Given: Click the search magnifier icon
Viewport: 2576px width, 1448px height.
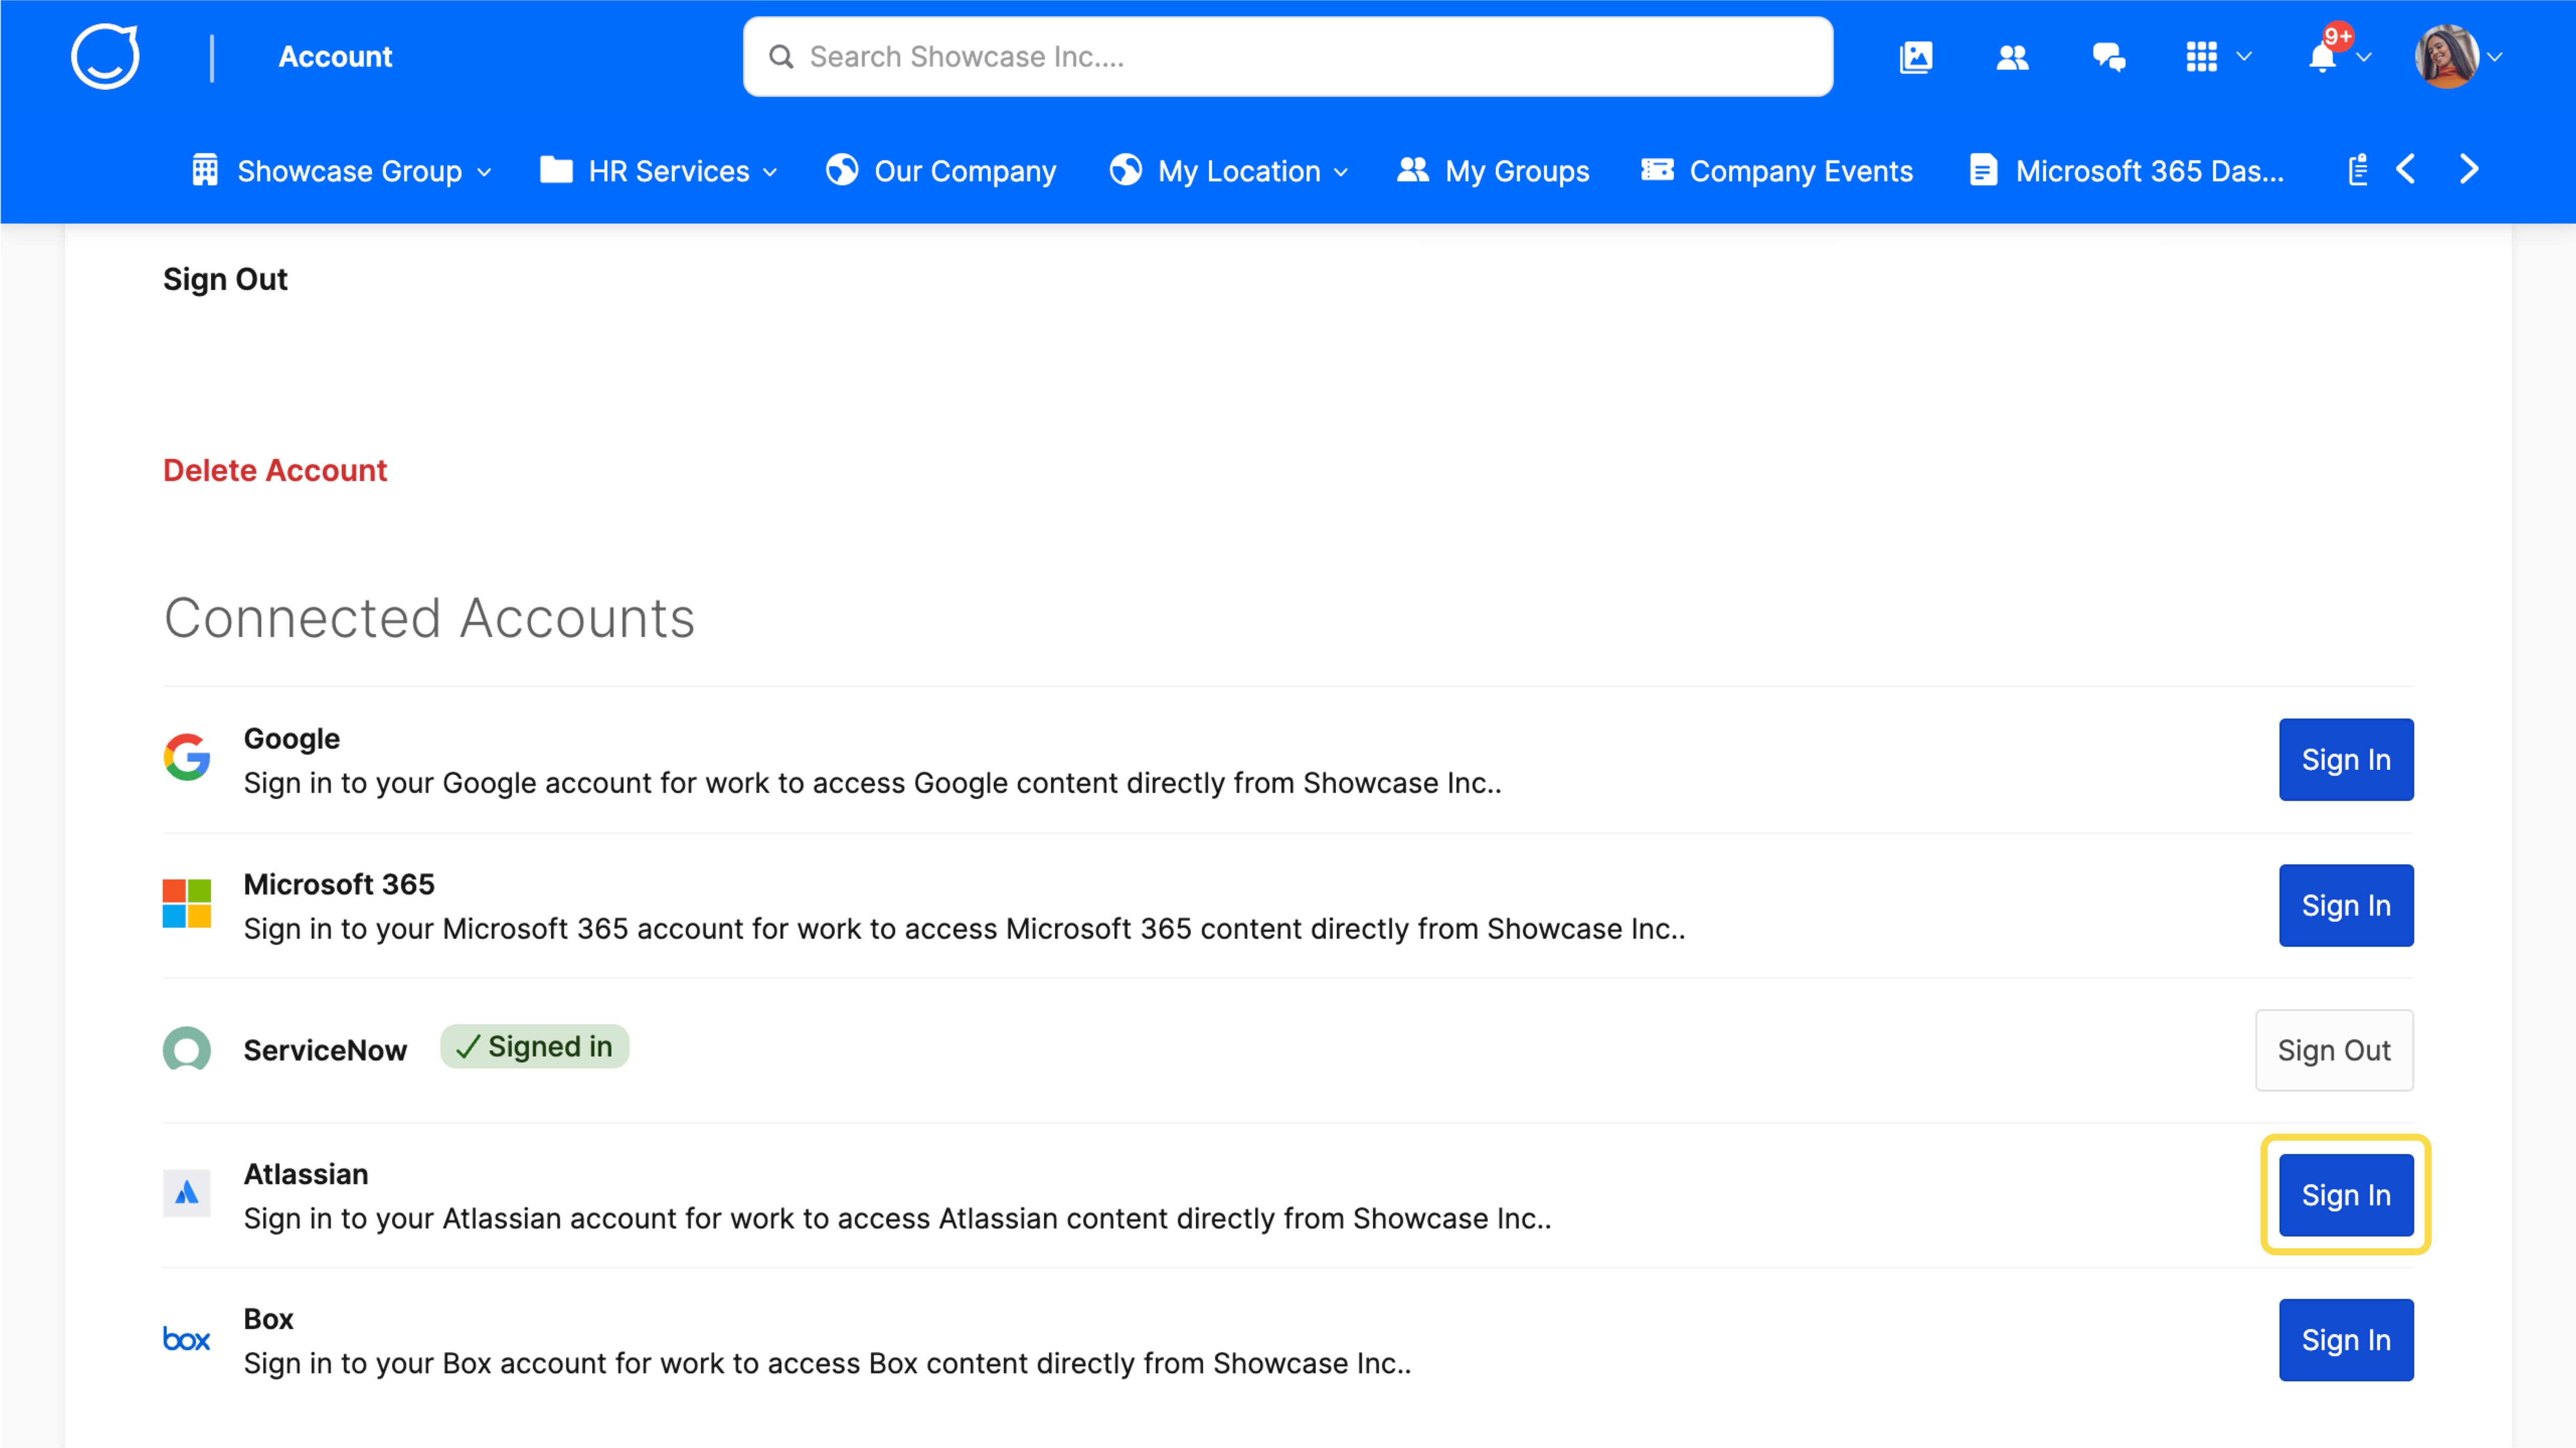Looking at the screenshot, I should 781,57.
